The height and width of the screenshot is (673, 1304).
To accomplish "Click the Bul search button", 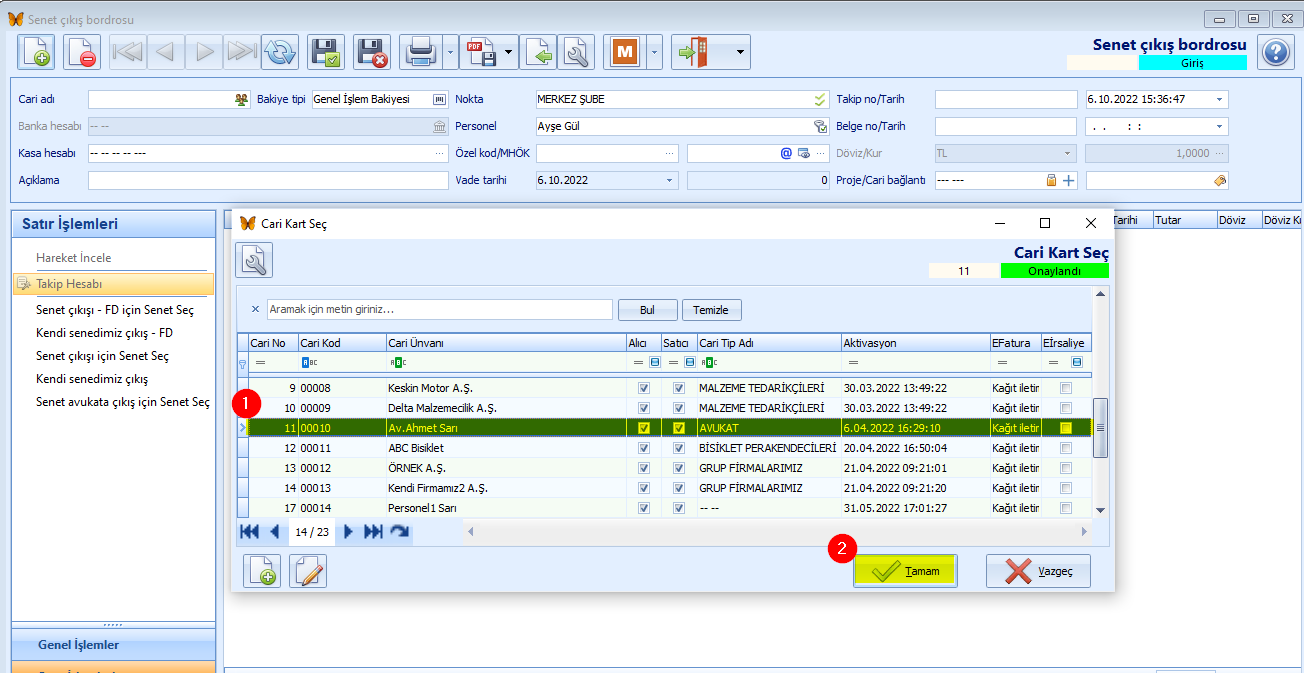I will (x=647, y=310).
